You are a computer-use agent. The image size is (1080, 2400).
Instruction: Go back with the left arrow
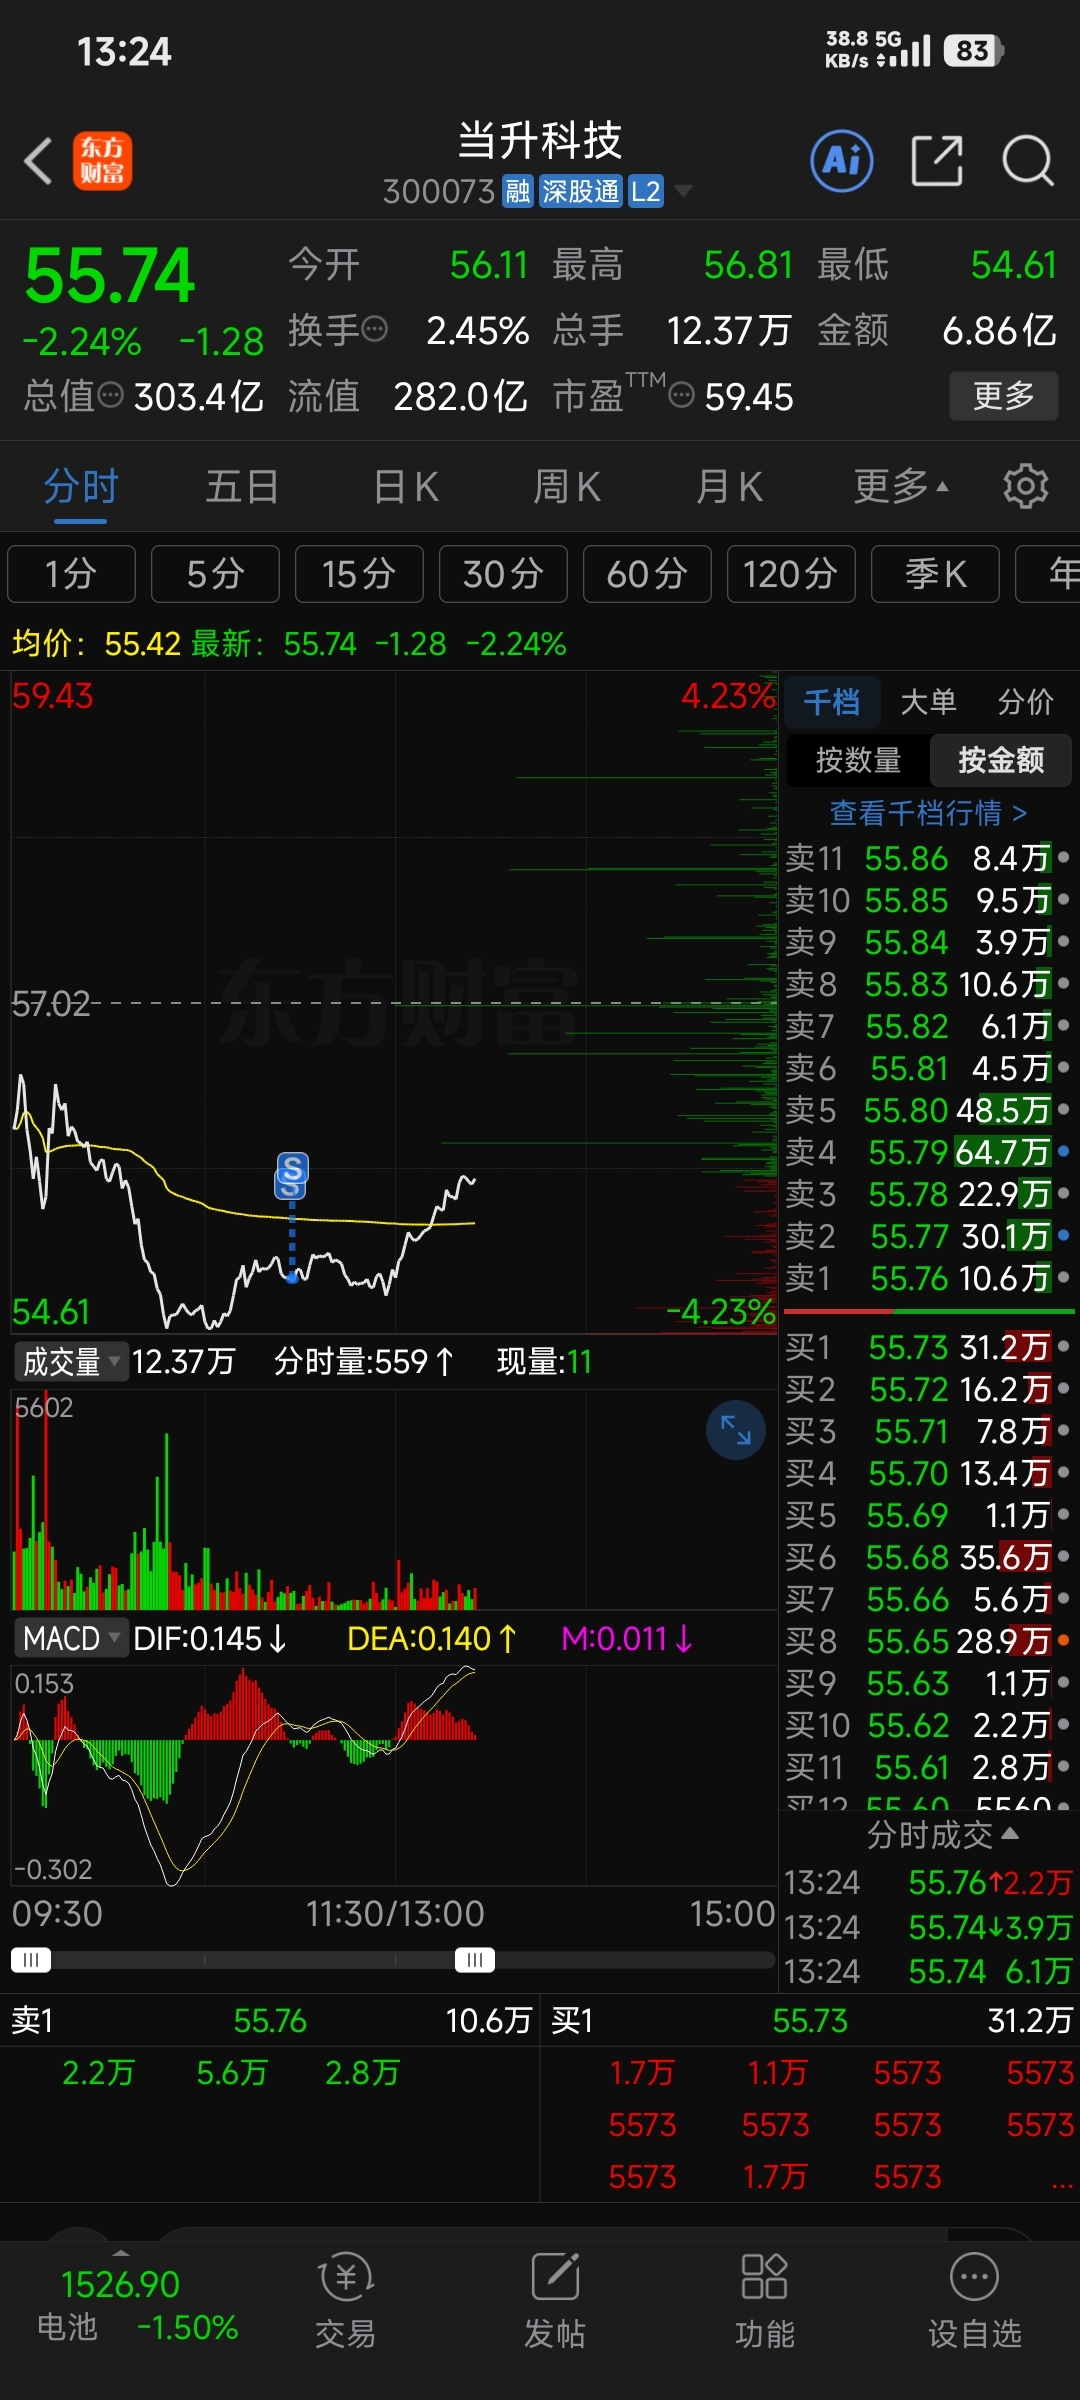(38, 161)
